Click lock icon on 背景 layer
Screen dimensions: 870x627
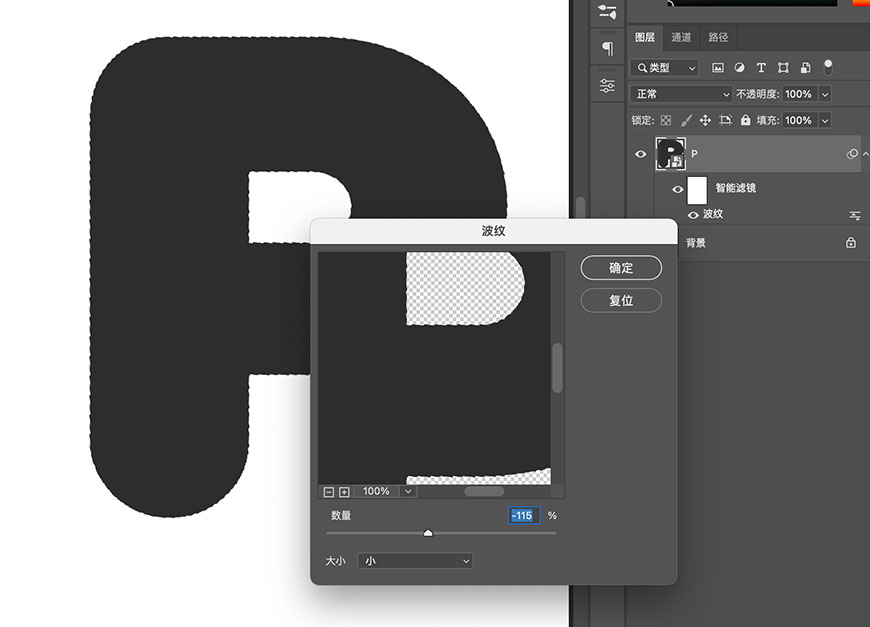pos(851,242)
